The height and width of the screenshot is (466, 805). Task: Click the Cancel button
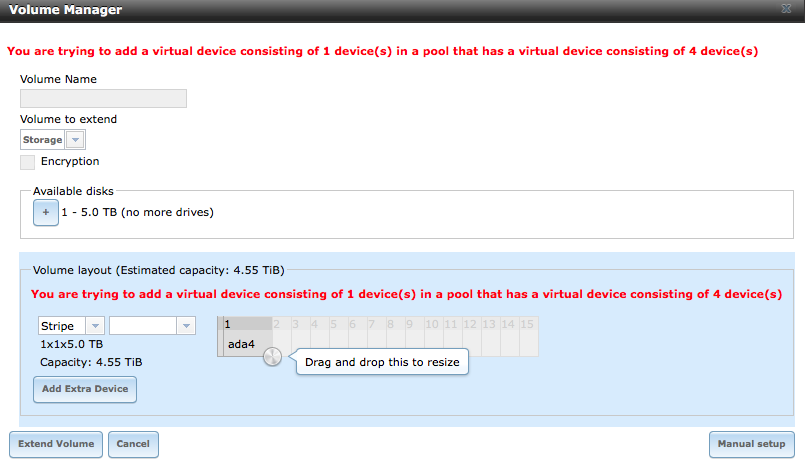coord(133,444)
